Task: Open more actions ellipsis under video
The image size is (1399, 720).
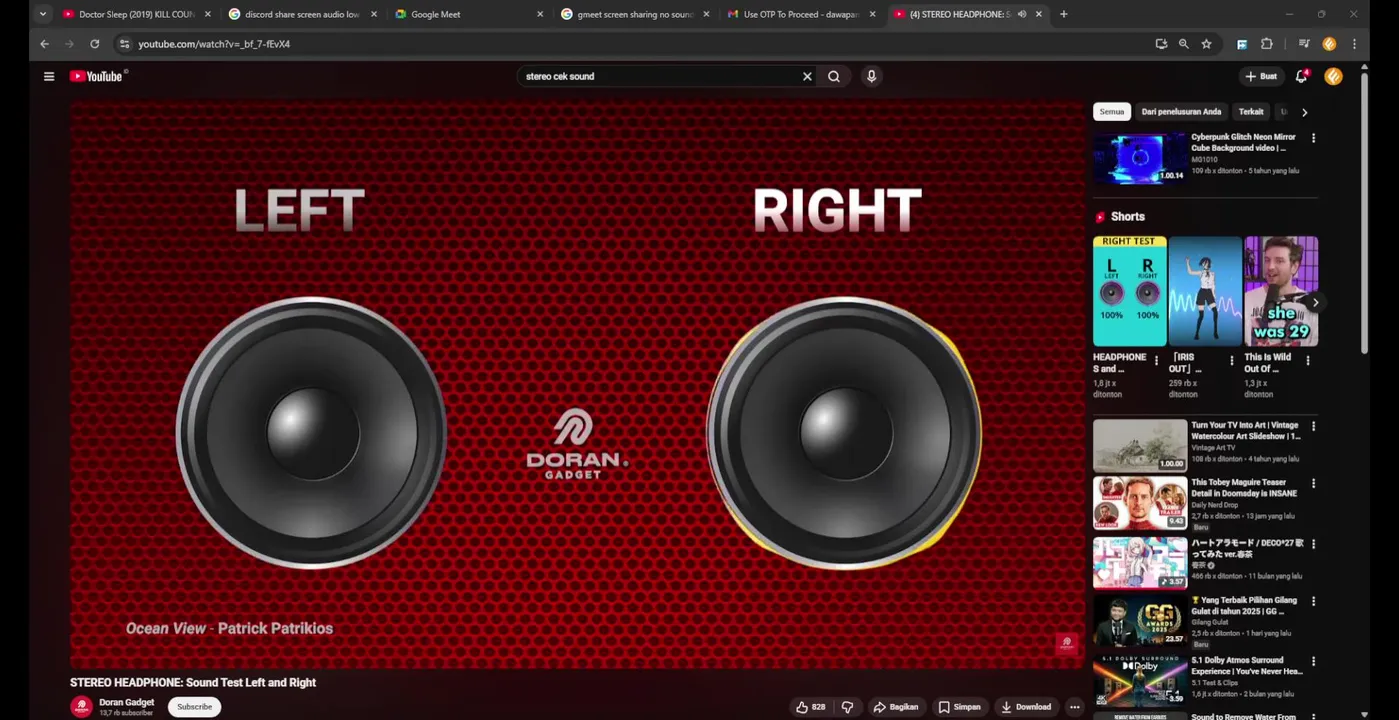Action: 1074,707
